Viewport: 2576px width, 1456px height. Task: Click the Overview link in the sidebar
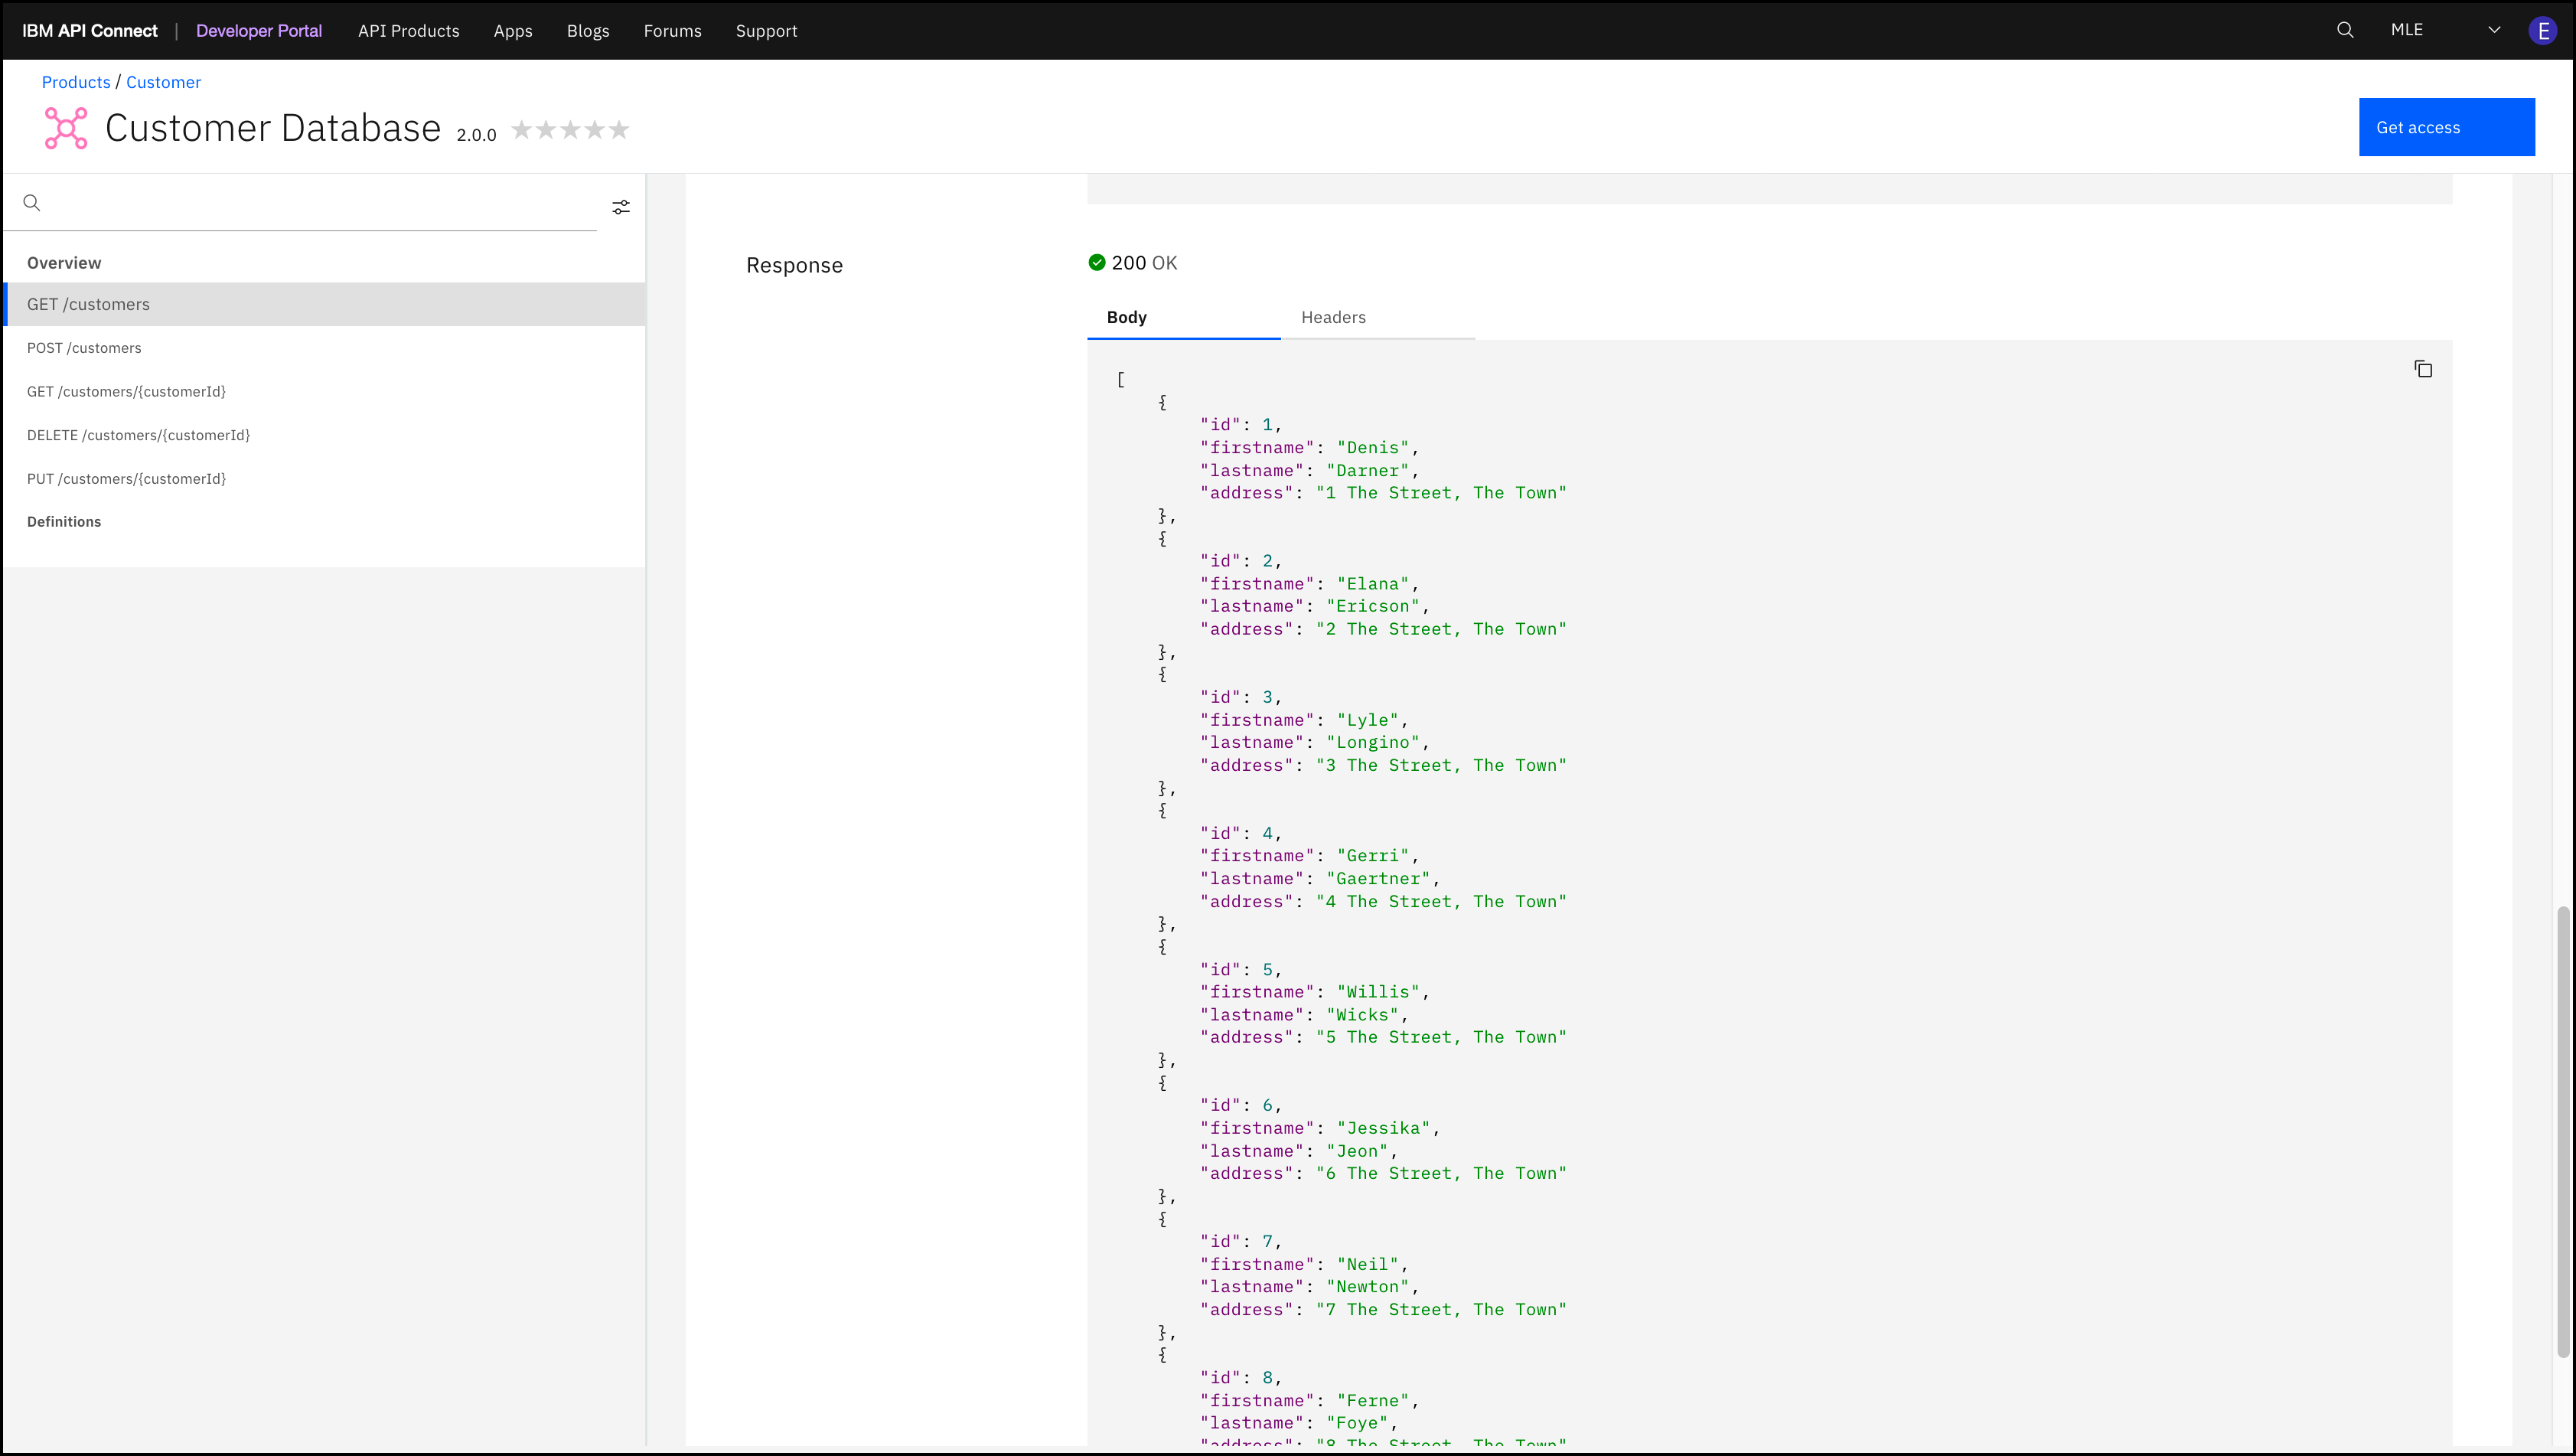64,262
